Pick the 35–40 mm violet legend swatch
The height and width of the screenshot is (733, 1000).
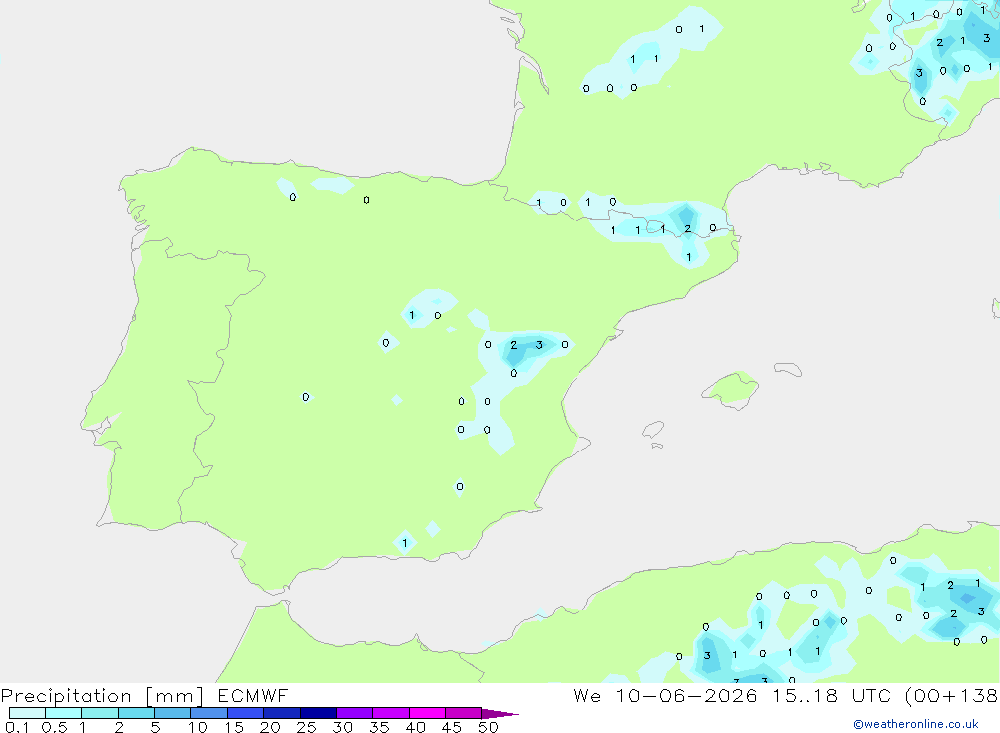(391, 713)
